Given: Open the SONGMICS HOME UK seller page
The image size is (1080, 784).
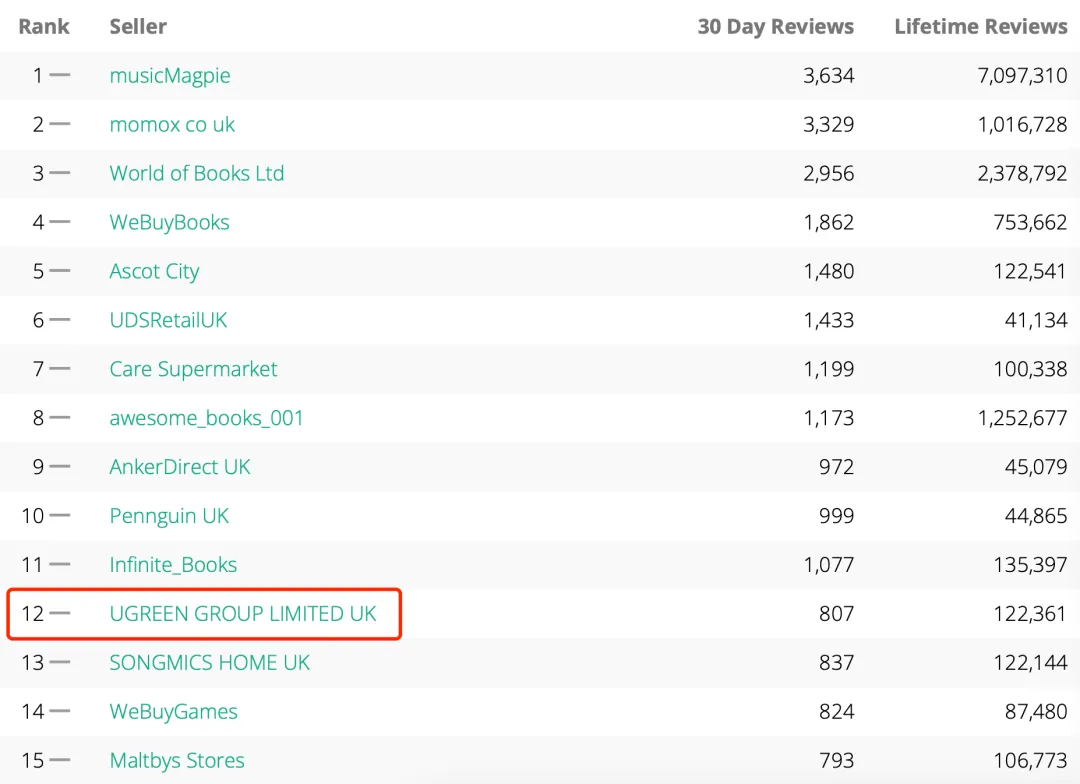Looking at the screenshot, I should click(210, 664).
